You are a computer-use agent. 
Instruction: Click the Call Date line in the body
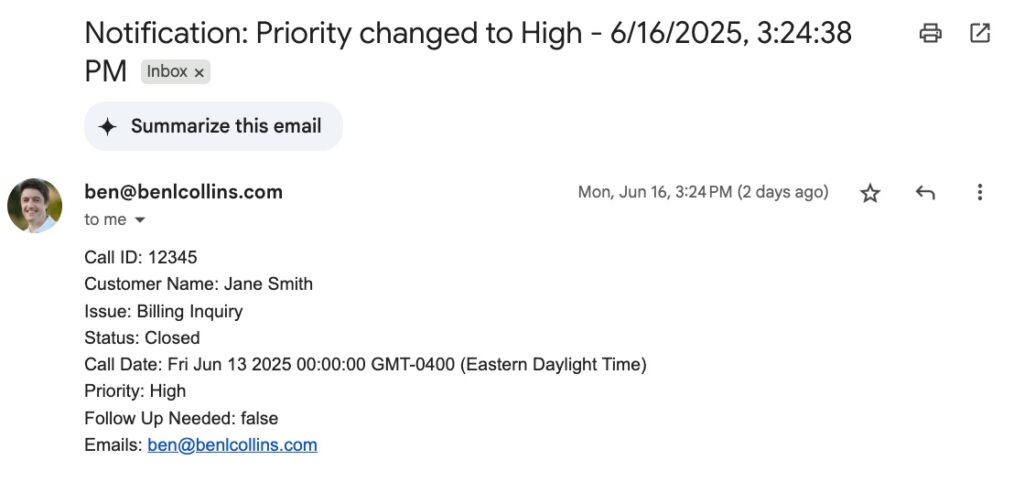(x=365, y=365)
